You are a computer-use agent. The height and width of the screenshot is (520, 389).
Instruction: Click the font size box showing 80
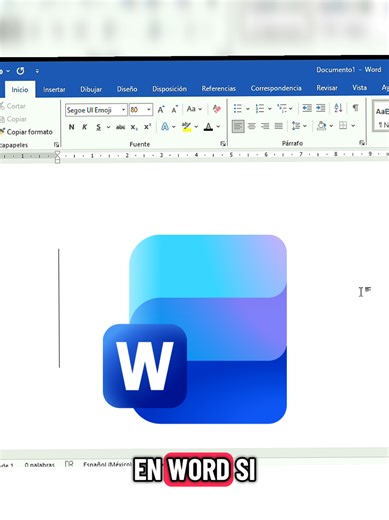(x=137, y=110)
